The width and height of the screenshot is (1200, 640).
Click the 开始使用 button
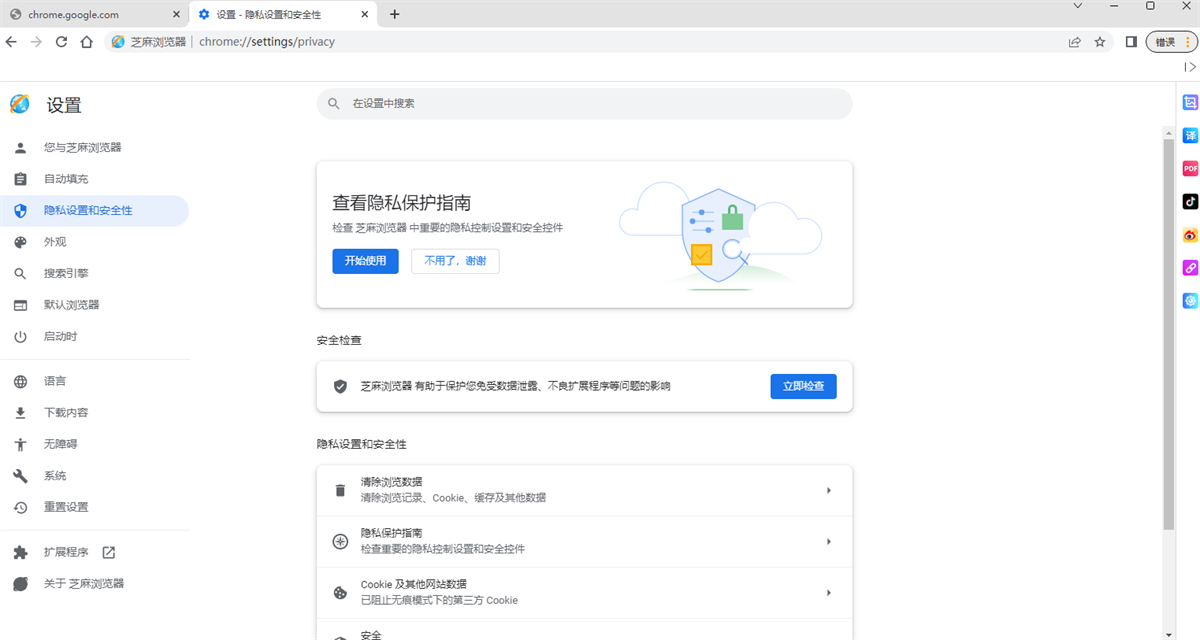coord(365,260)
